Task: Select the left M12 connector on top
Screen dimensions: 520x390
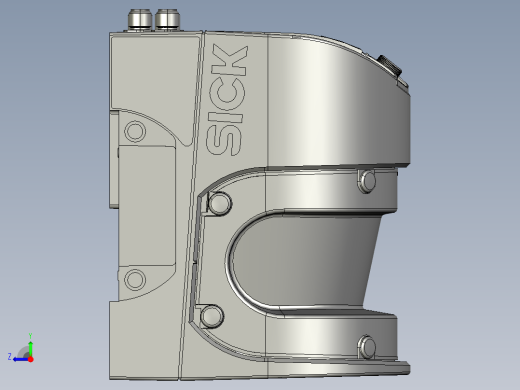Action: pos(140,19)
